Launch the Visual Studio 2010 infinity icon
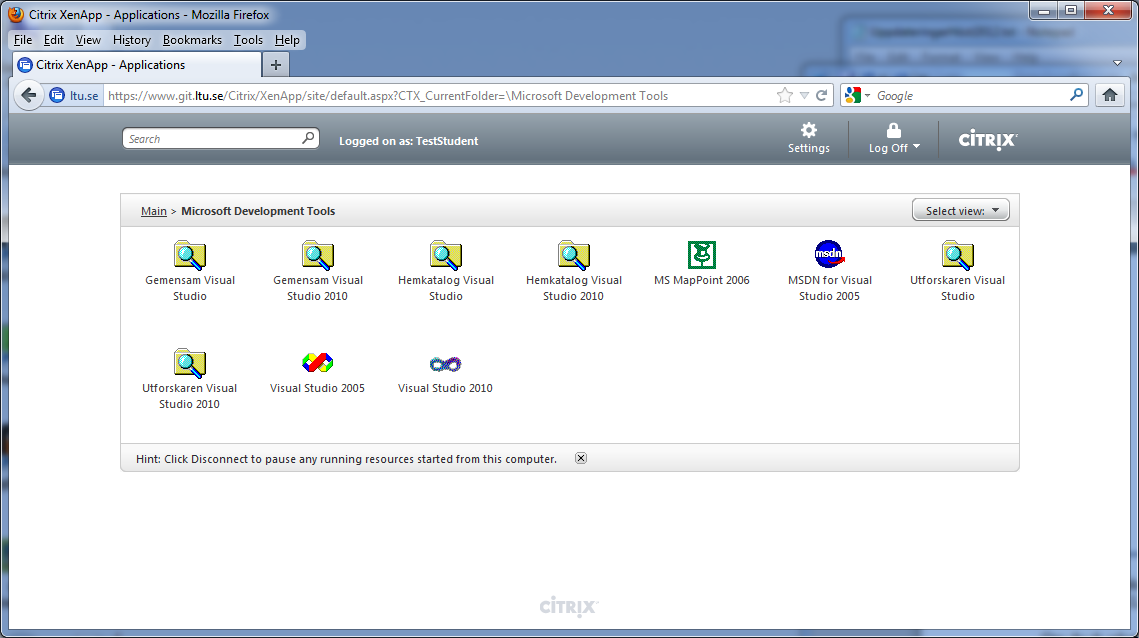The height and width of the screenshot is (638, 1139). click(445, 363)
